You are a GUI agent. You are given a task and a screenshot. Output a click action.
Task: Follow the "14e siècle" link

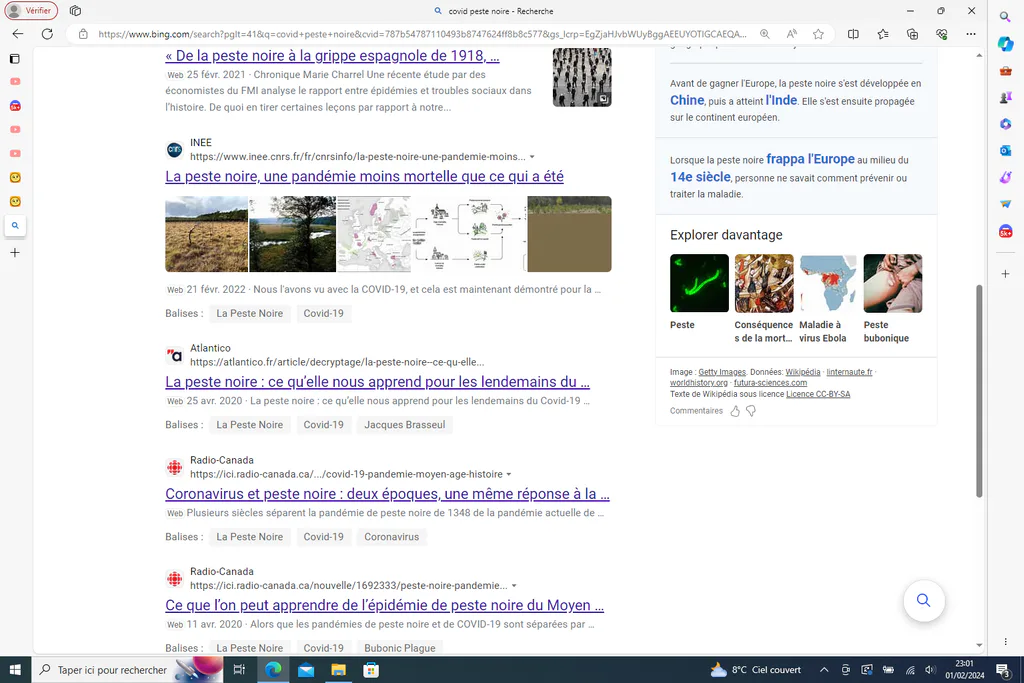point(700,178)
